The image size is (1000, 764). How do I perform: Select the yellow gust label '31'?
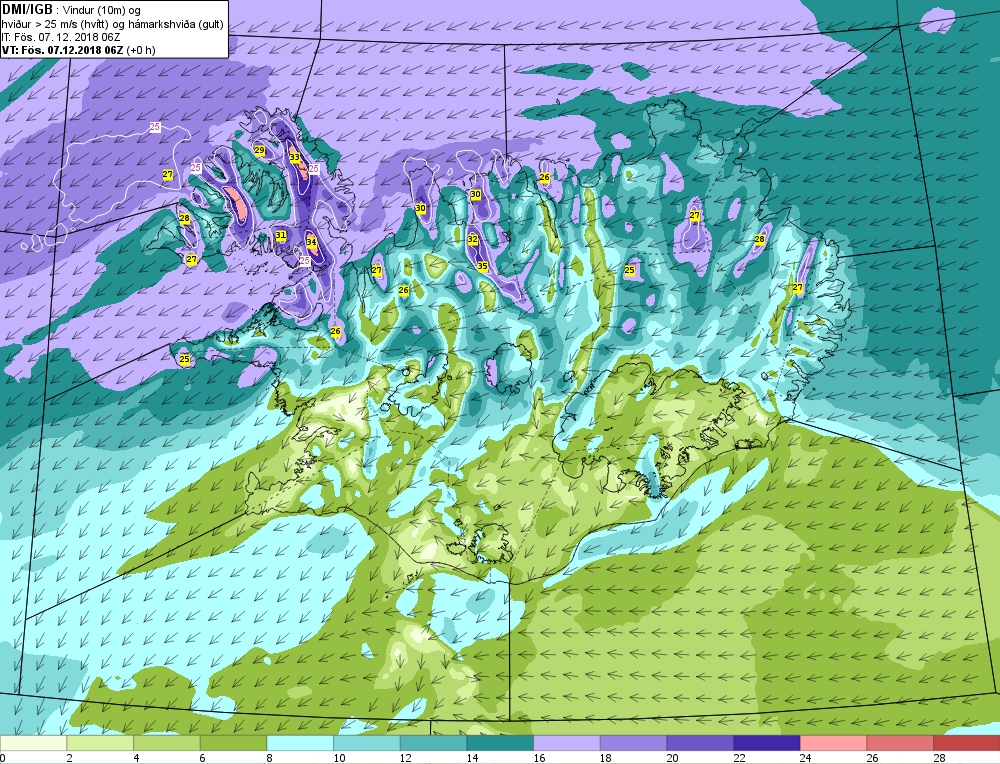tap(280, 235)
